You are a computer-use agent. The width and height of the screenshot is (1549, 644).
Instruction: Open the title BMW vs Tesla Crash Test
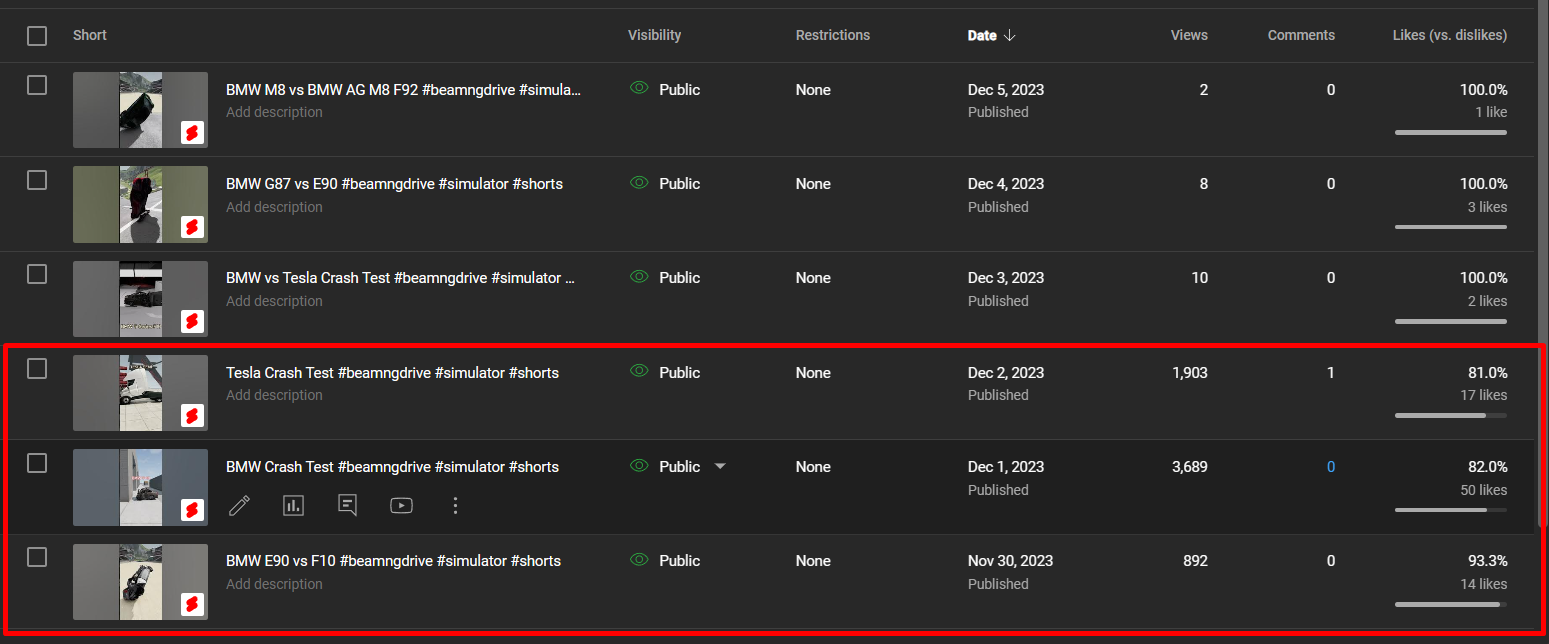pyautogui.click(x=400, y=278)
